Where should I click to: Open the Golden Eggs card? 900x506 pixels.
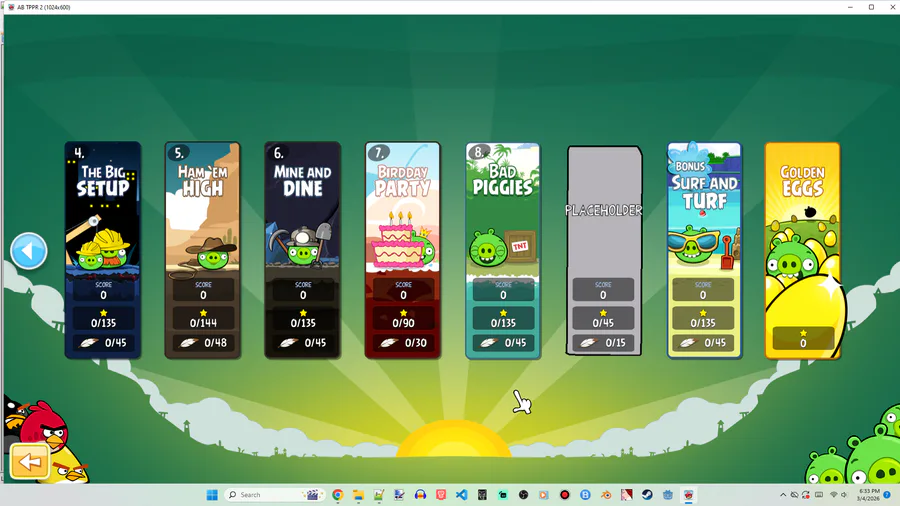tap(802, 250)
